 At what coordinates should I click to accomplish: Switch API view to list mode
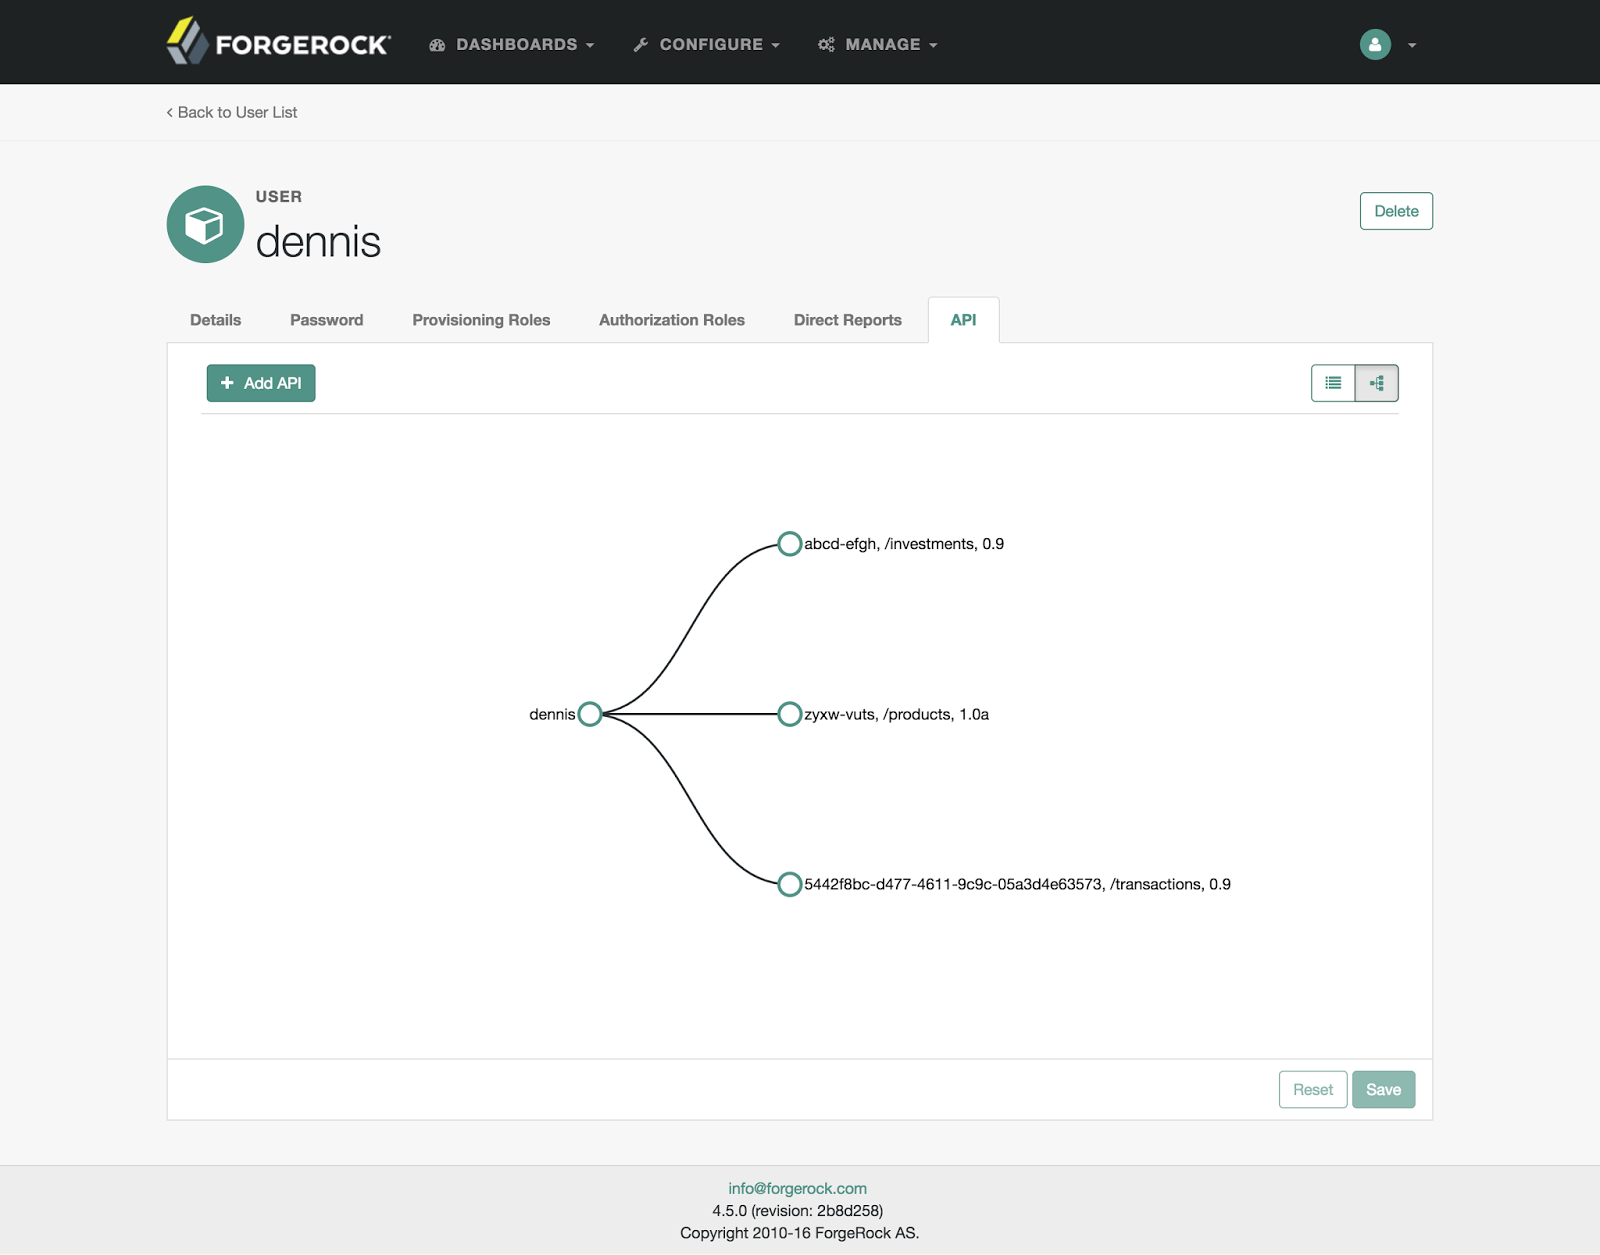1332,383
